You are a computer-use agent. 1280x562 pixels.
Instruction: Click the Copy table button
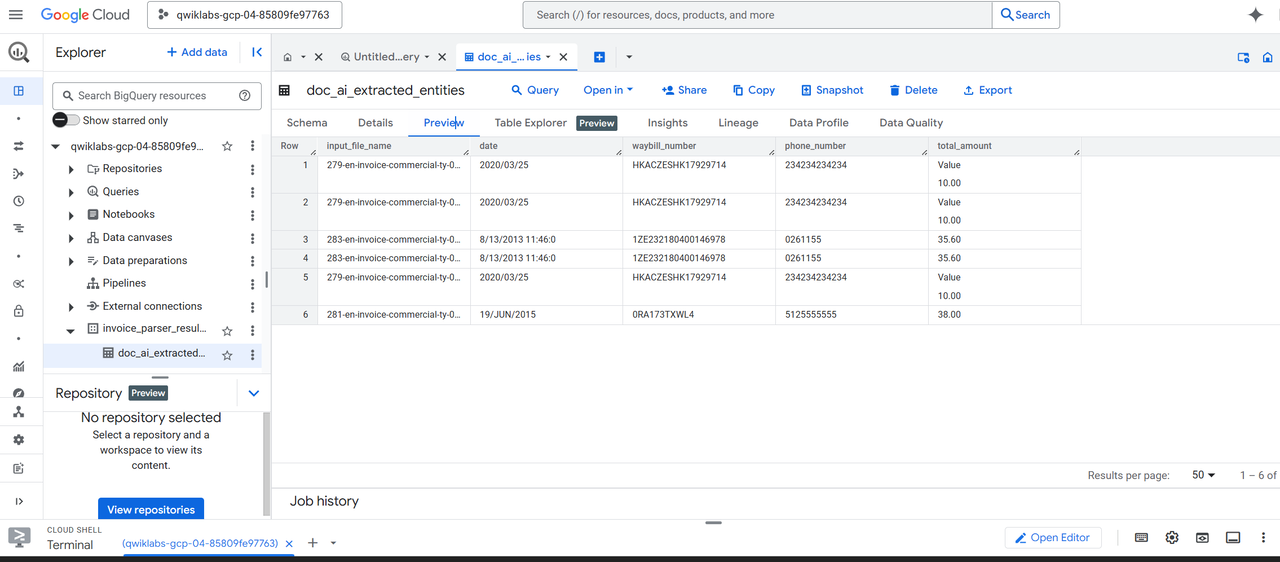coord(754,90)
